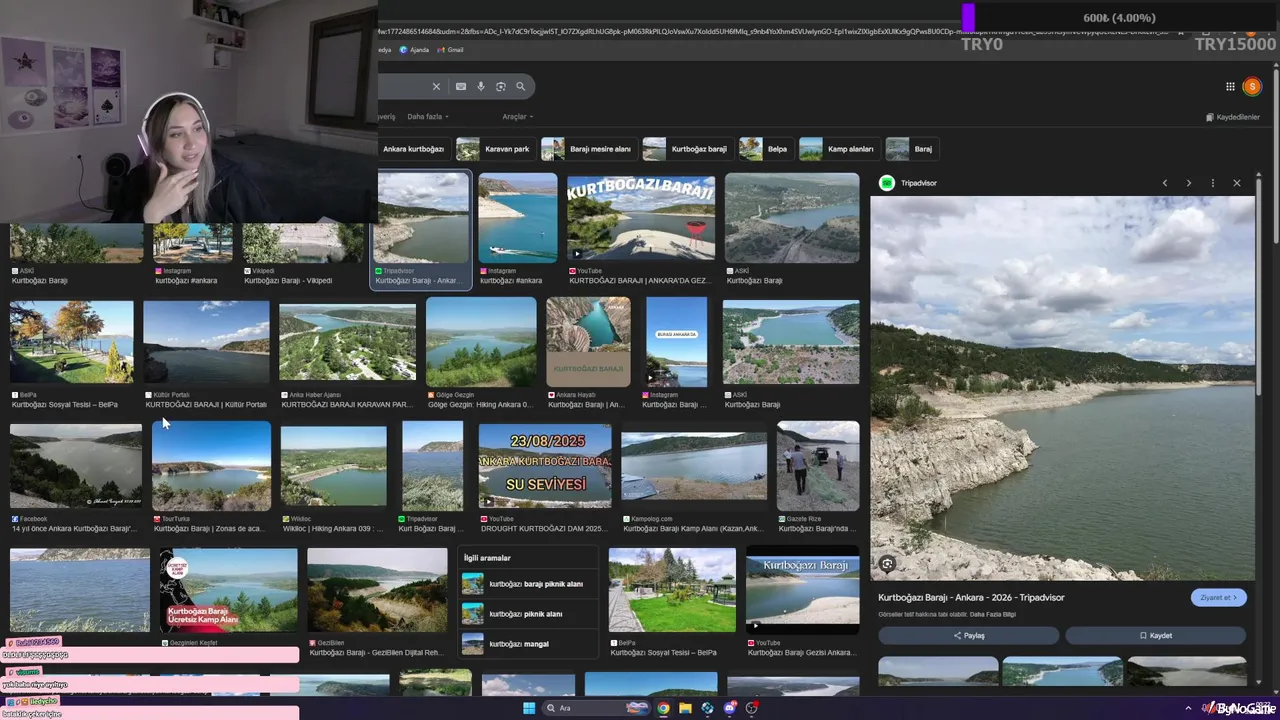Open Google Chrome from the taskbar

pos(663,708)
